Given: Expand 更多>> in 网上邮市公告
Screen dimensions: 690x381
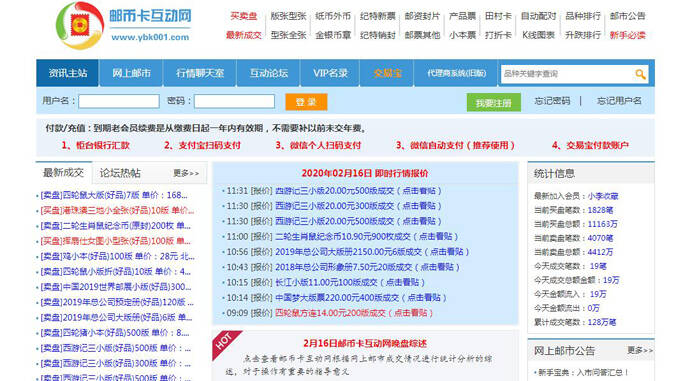Looking at the screenshot, I should tap(640, 350).
